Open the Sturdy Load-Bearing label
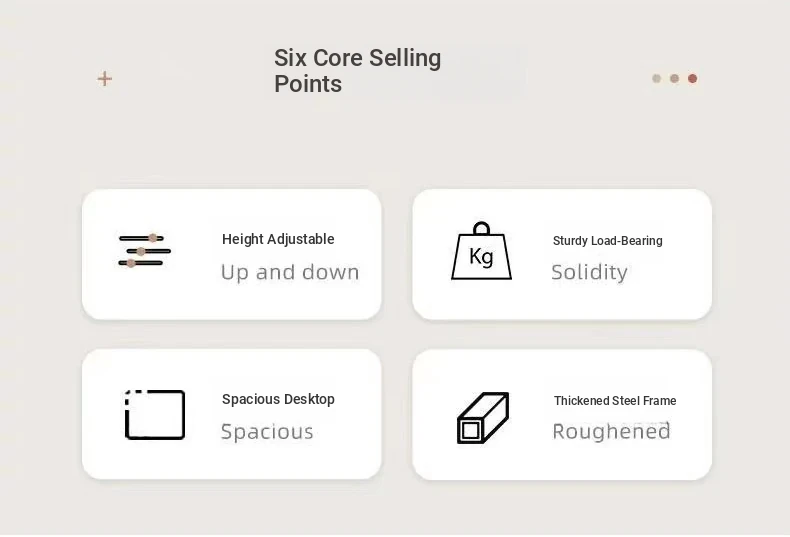Screen dimensions: 790x537 tap(608, 241)
